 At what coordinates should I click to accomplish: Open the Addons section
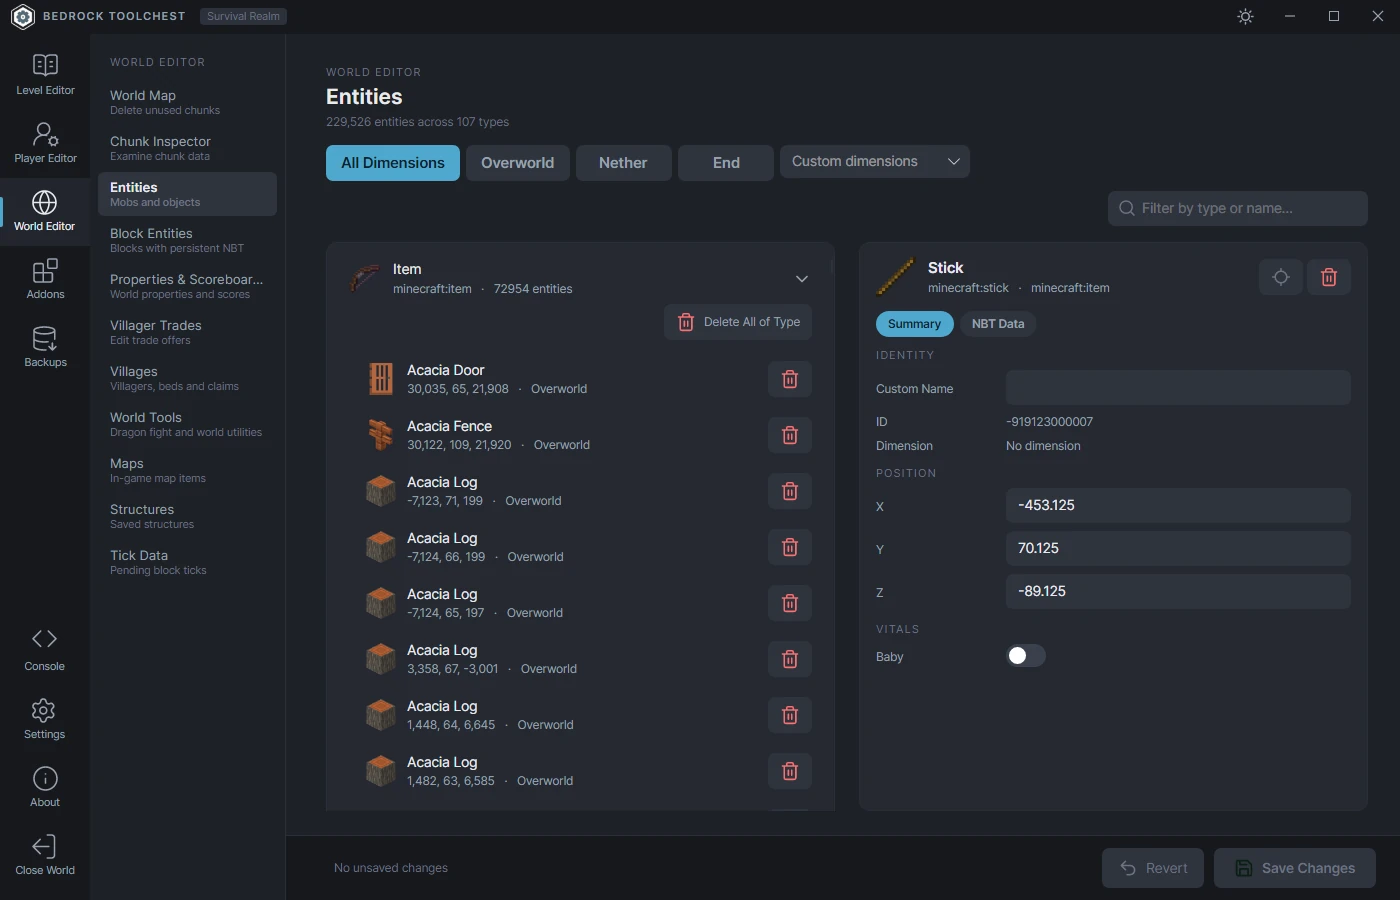[x=45, y=279]
